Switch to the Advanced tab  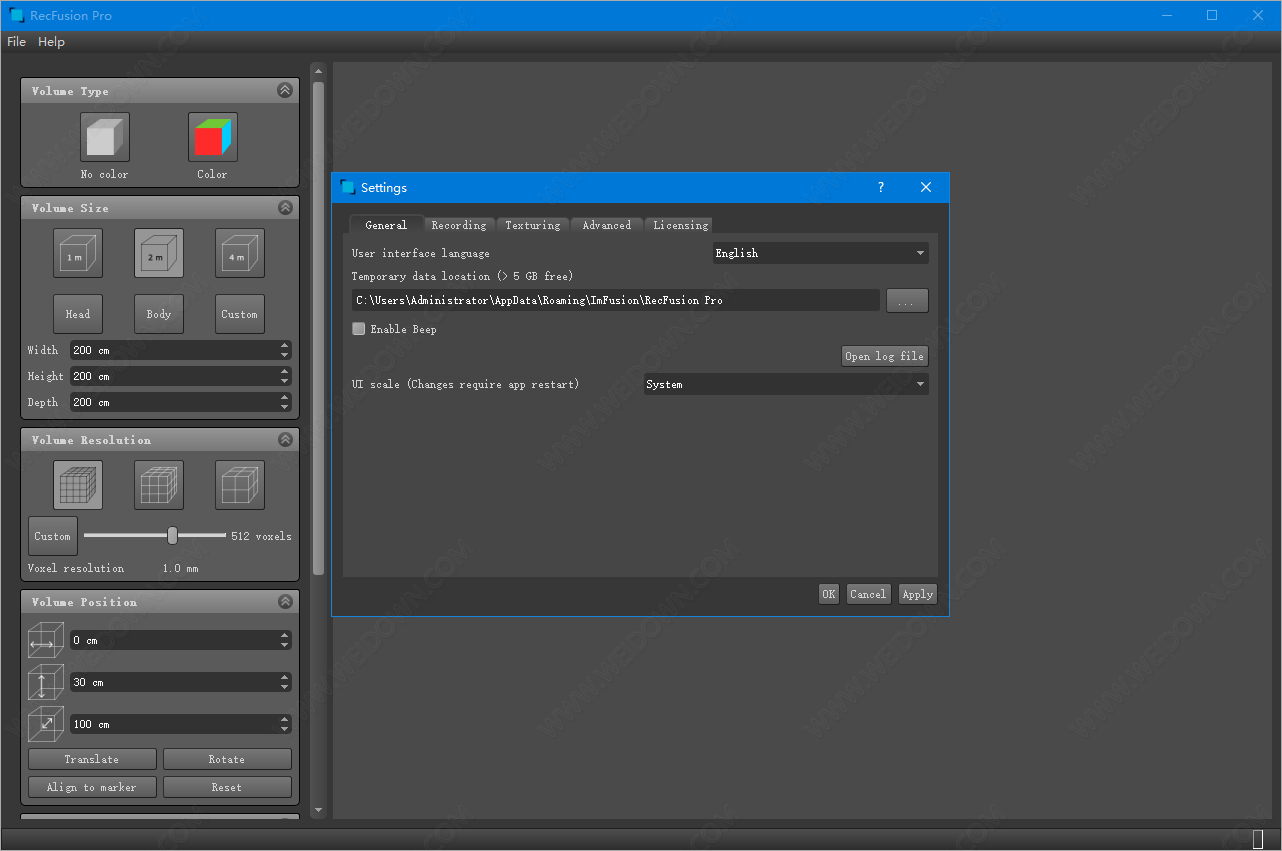click(607, 225)
